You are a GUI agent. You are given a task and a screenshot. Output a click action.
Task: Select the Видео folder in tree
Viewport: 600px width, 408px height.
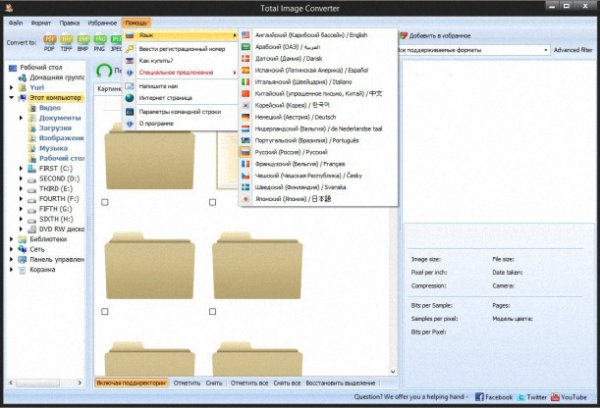point(50,108)
